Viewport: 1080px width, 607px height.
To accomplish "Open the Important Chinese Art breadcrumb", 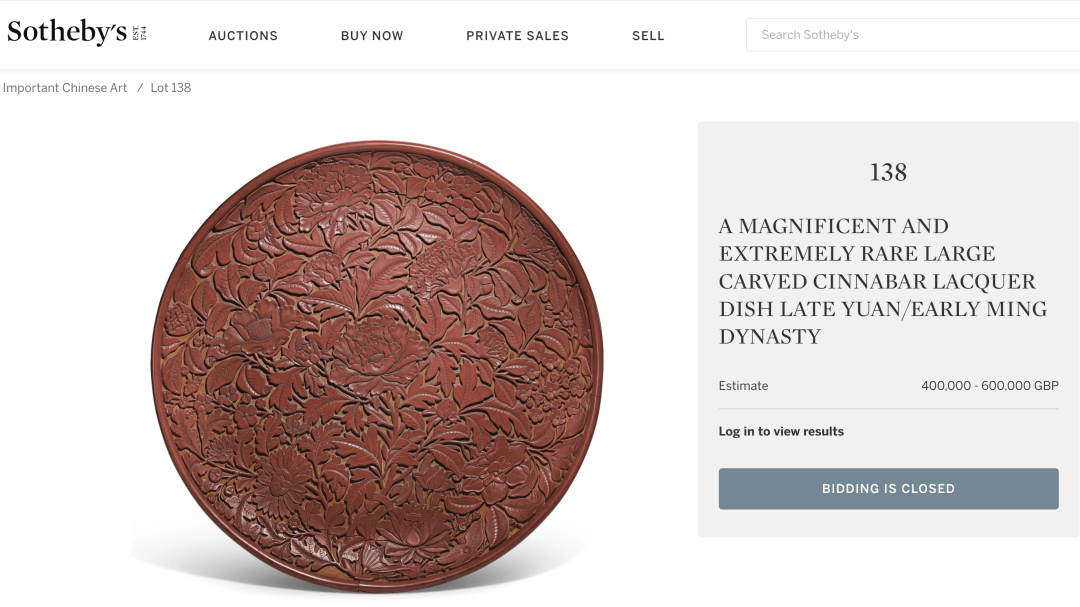I will 65,88.
